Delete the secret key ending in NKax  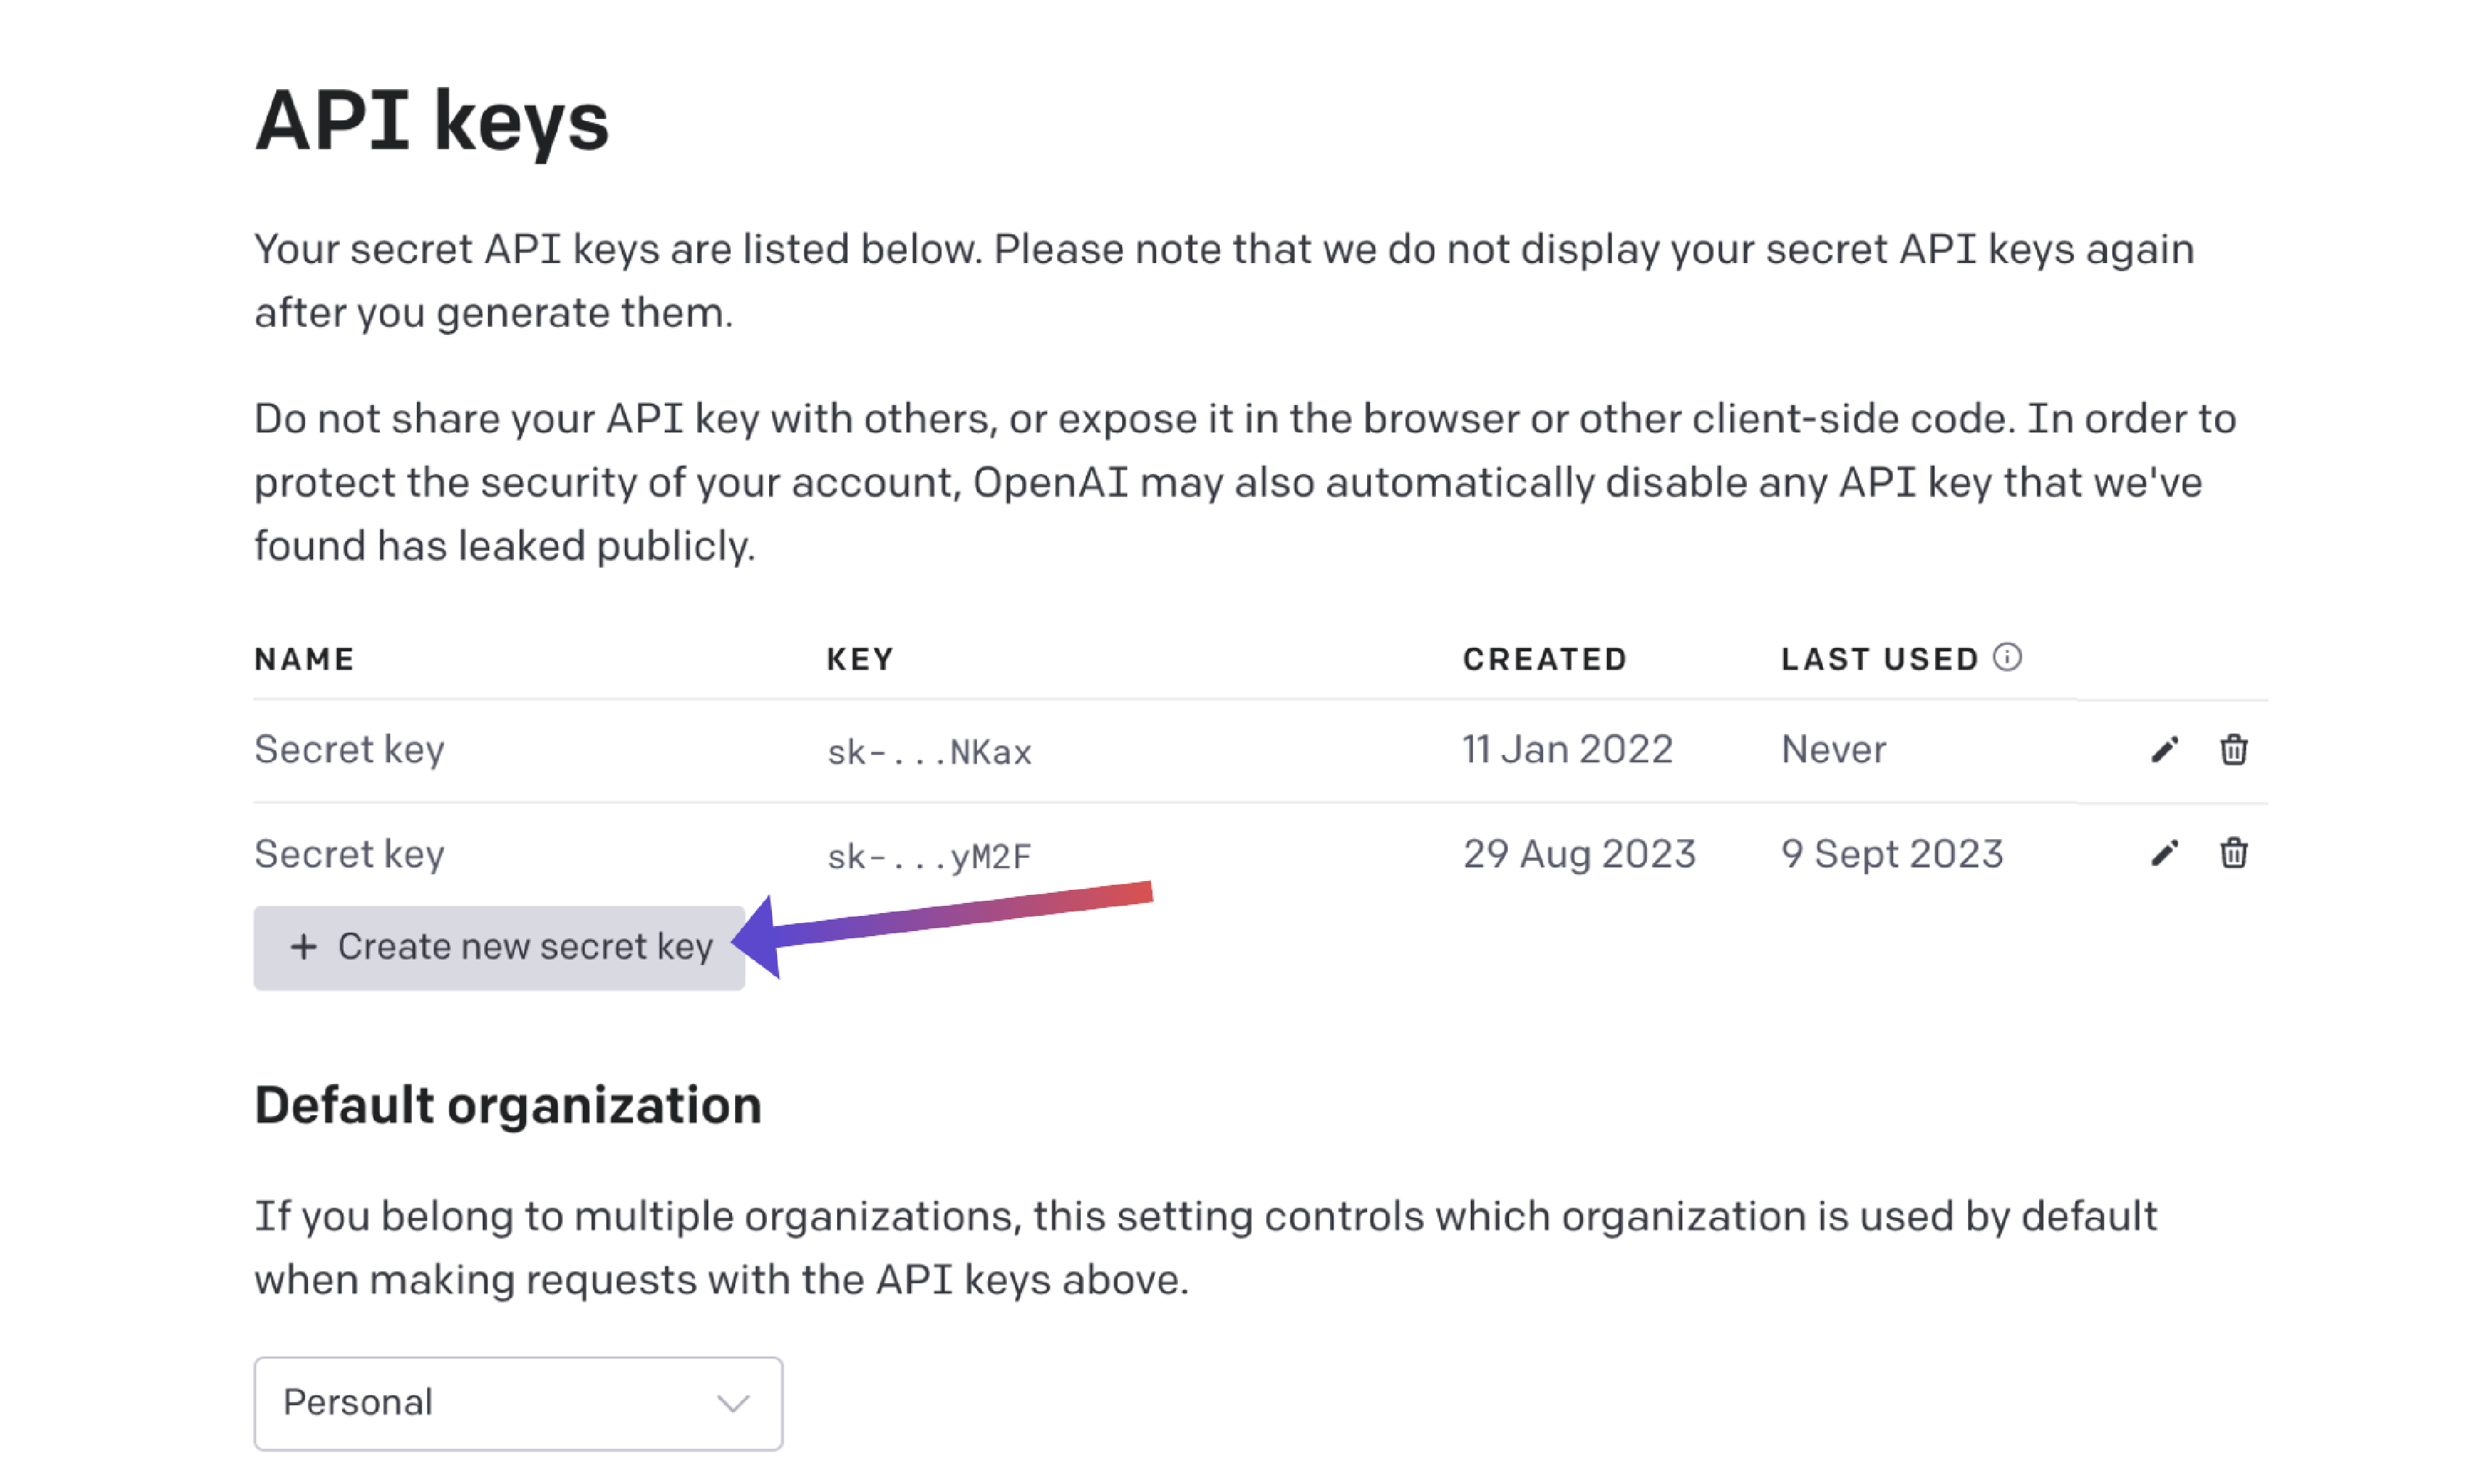point(2232,750)
